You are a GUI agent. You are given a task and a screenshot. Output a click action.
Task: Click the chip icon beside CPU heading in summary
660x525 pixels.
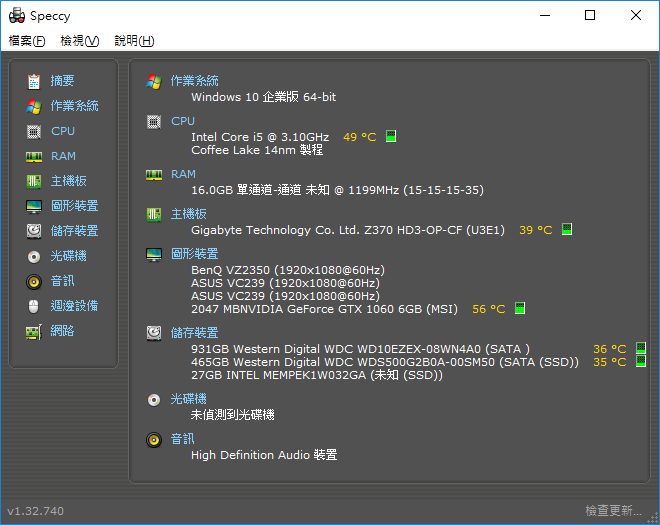[154, 122]
